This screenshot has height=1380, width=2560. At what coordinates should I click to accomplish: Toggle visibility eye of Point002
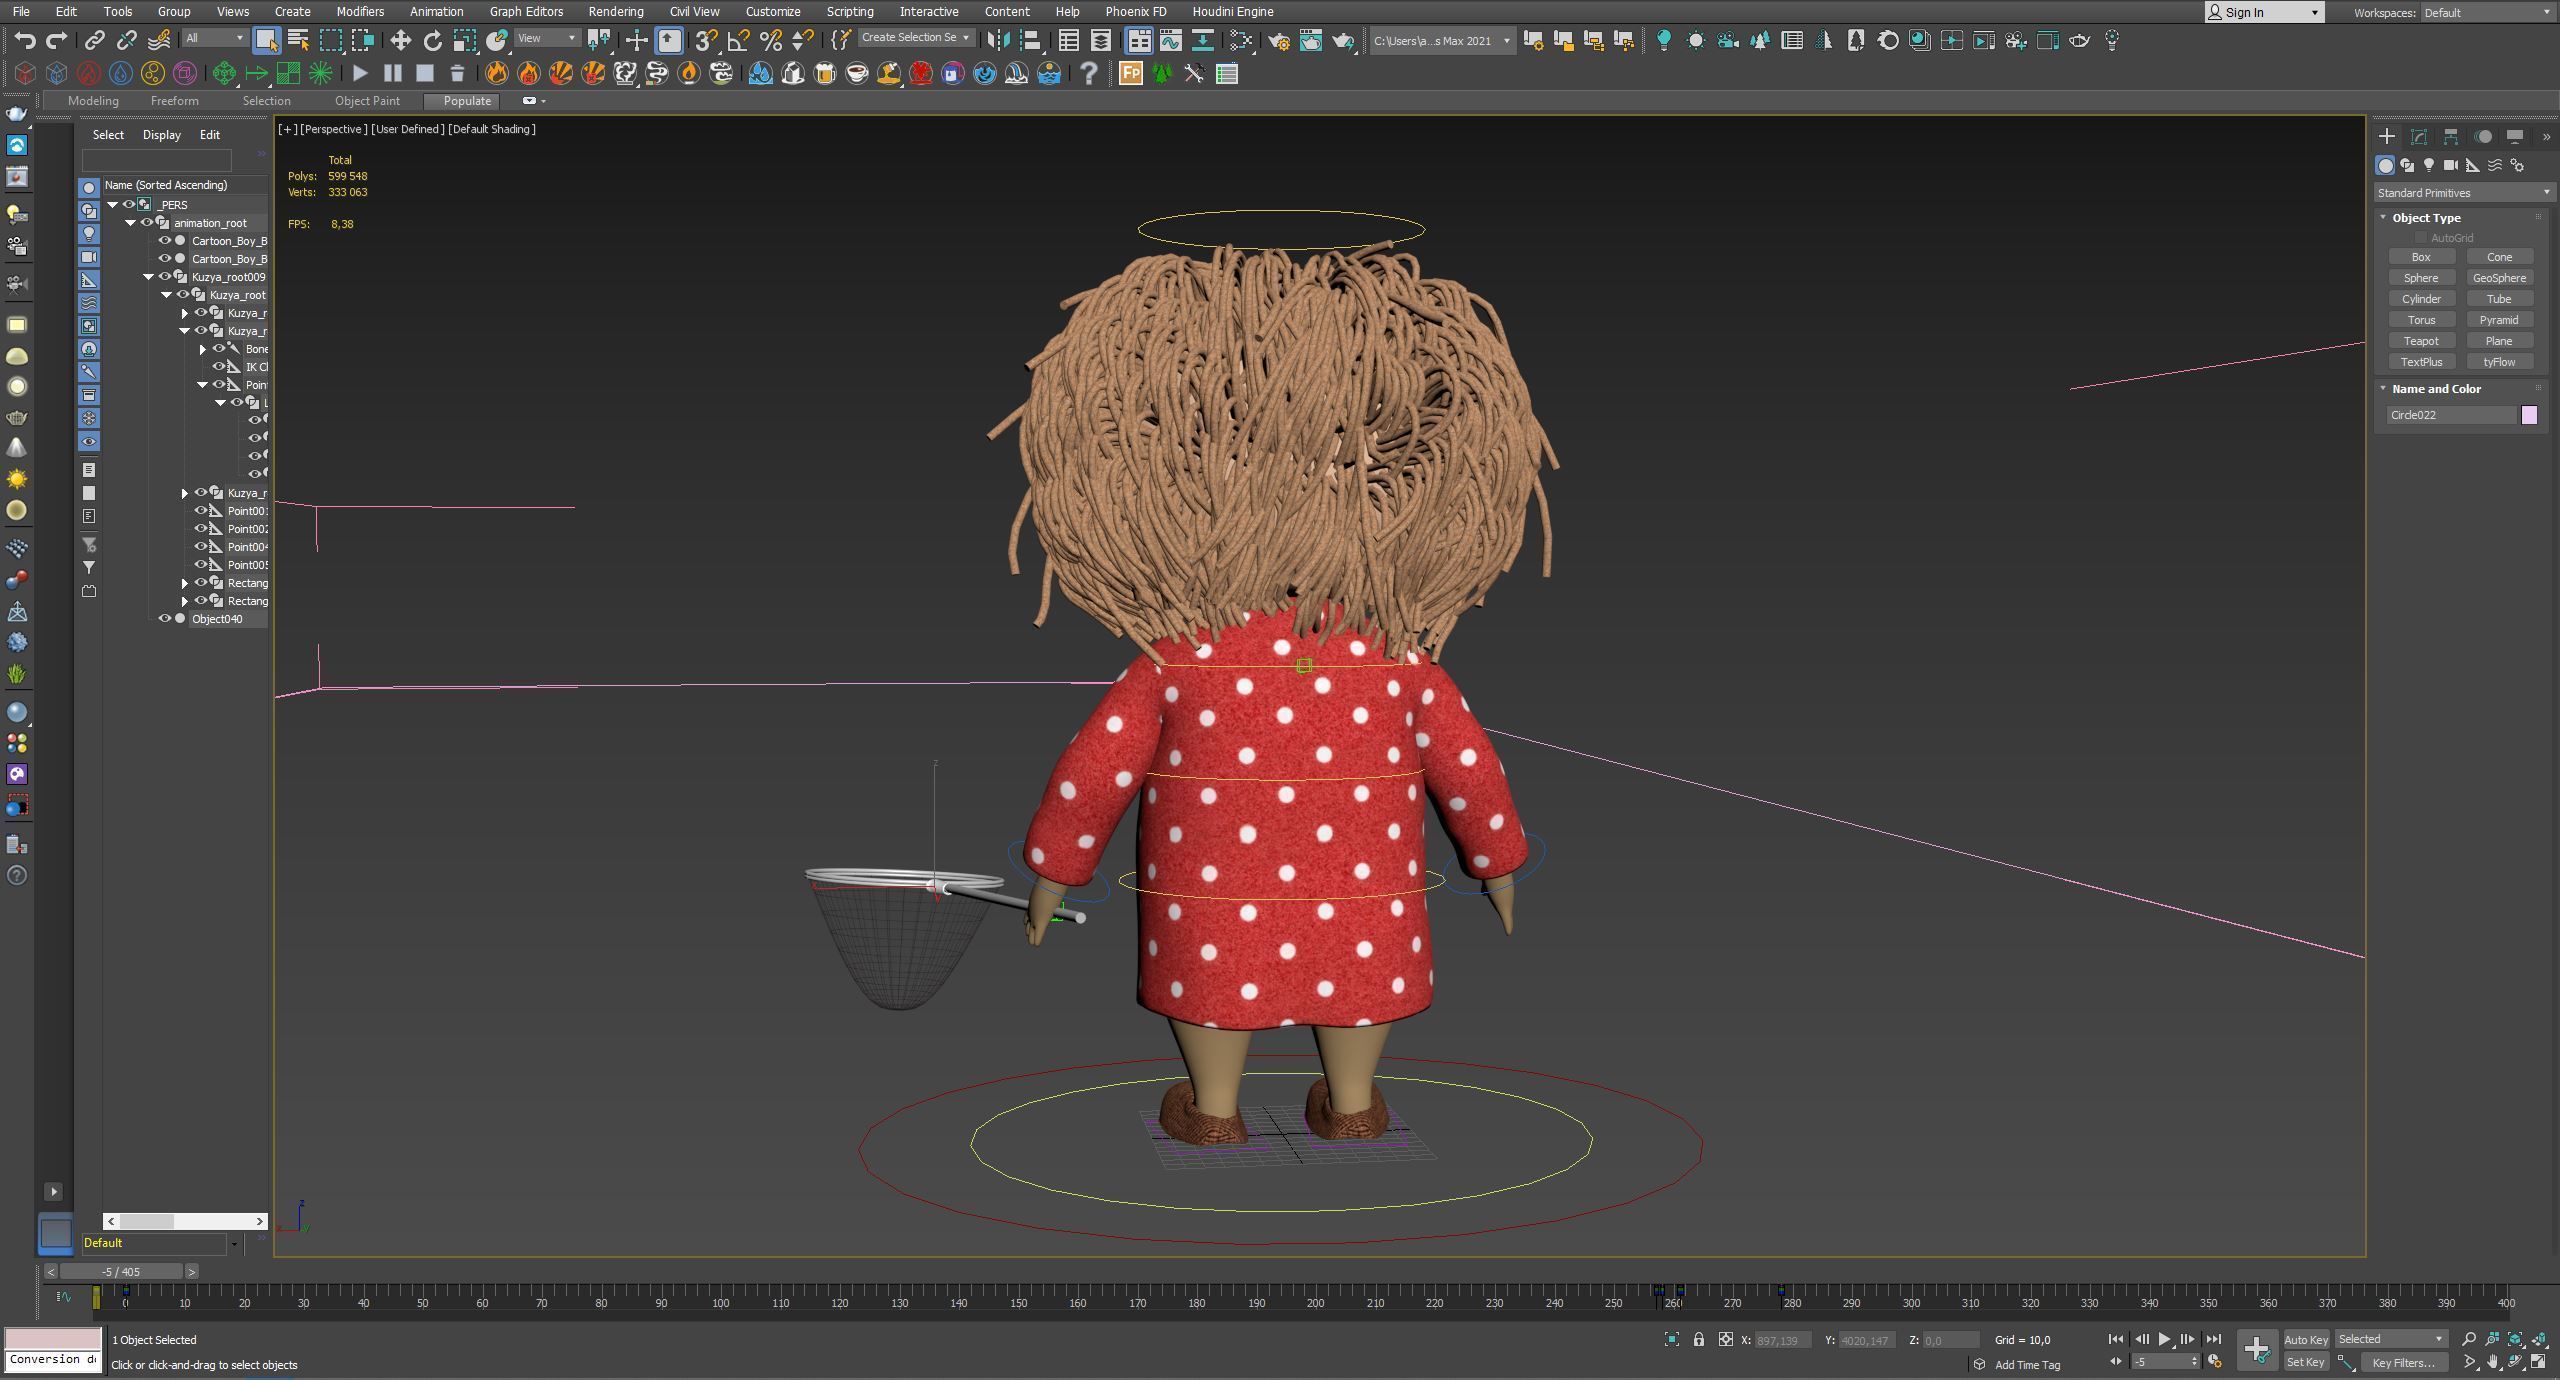[x=200, y=529]
